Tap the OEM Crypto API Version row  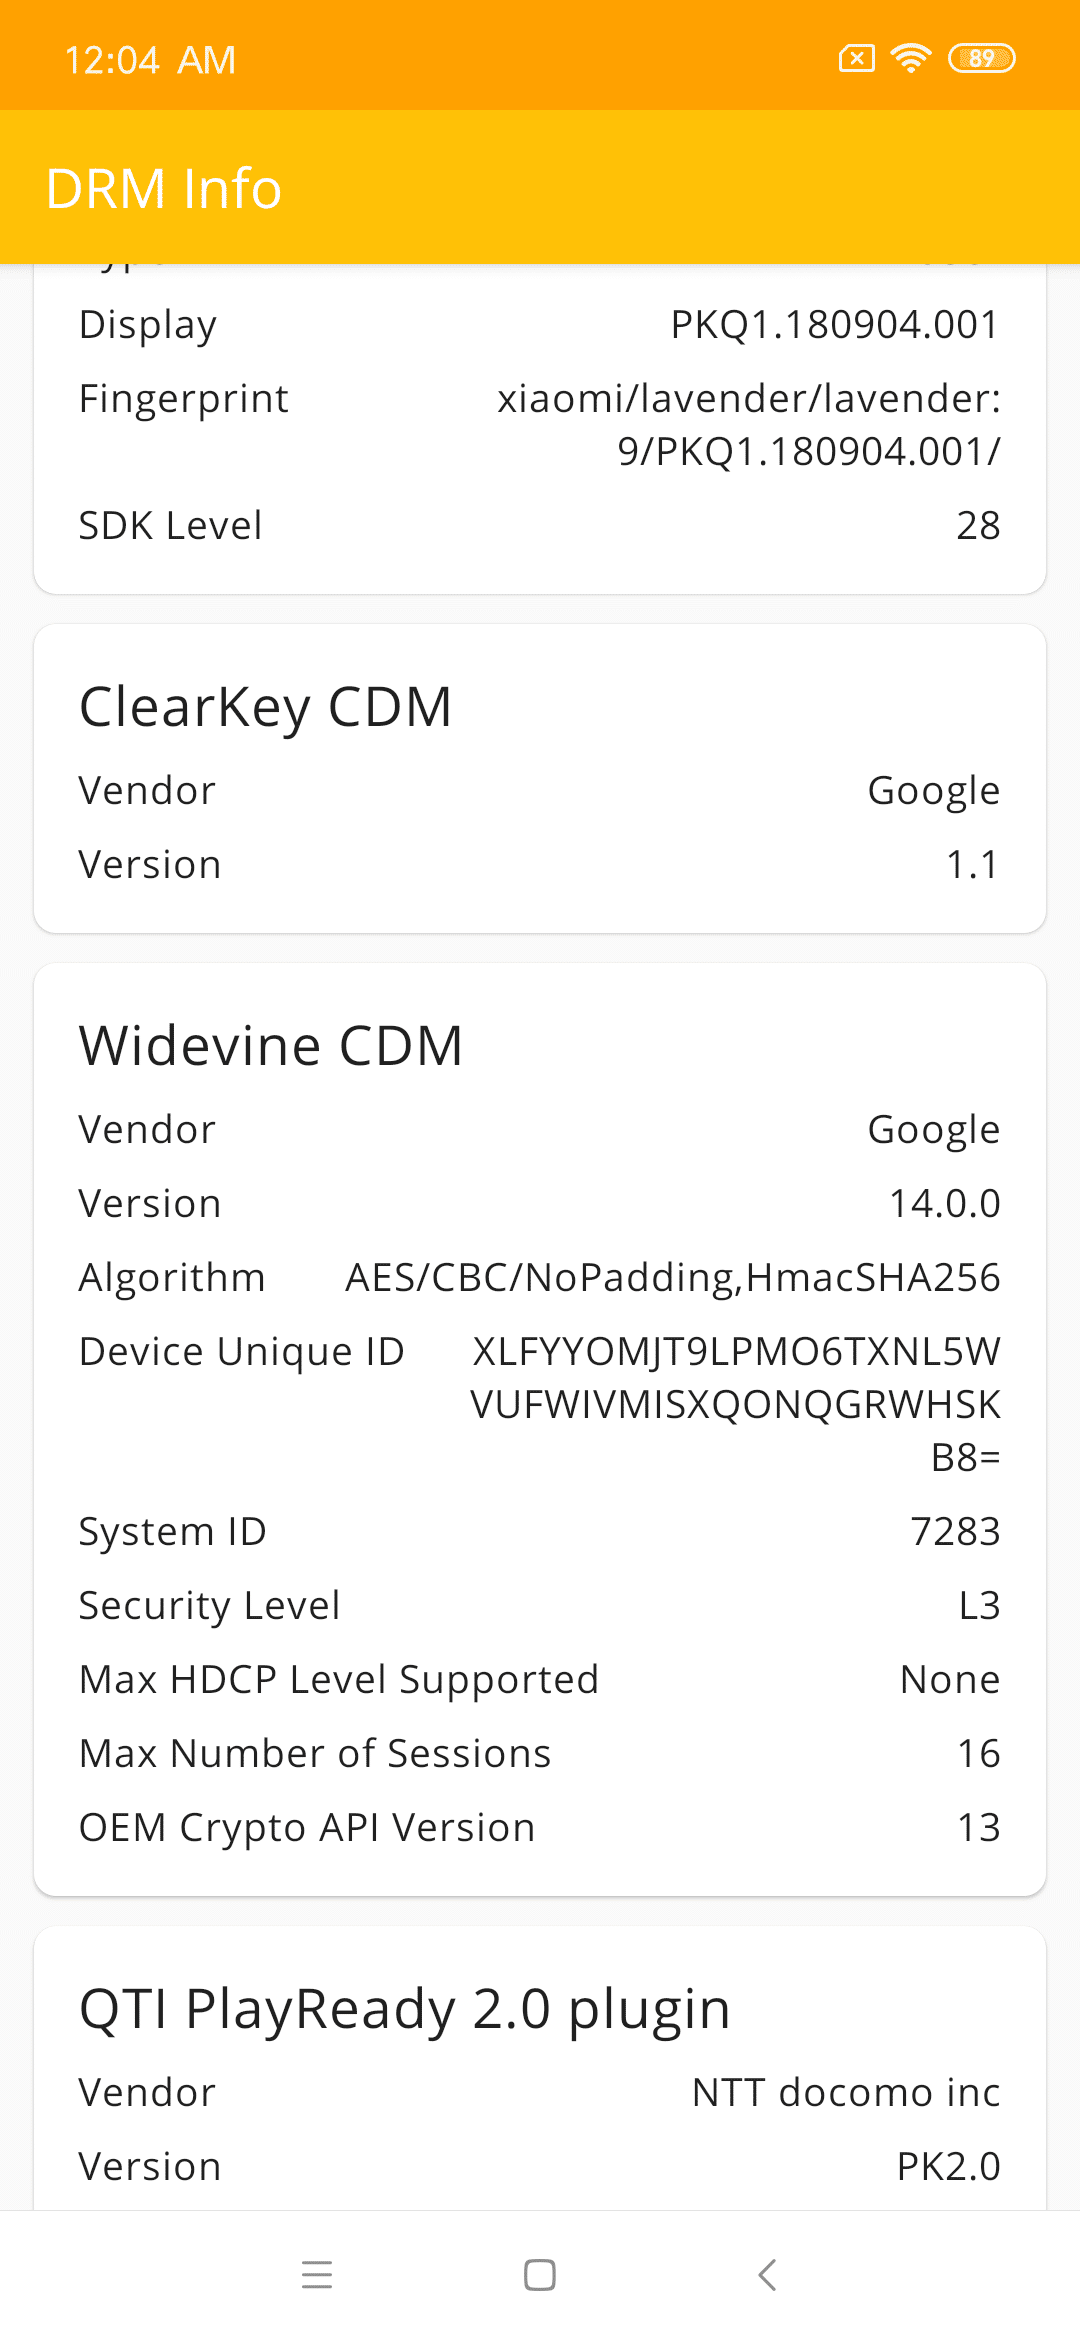click(540, 1827)
